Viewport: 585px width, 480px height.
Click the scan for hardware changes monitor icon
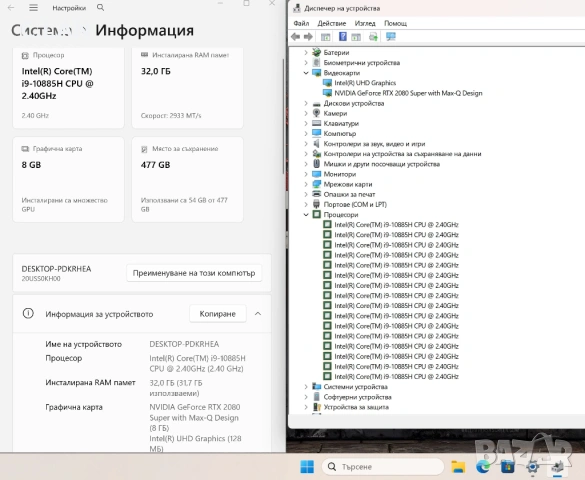pos(391,37)
